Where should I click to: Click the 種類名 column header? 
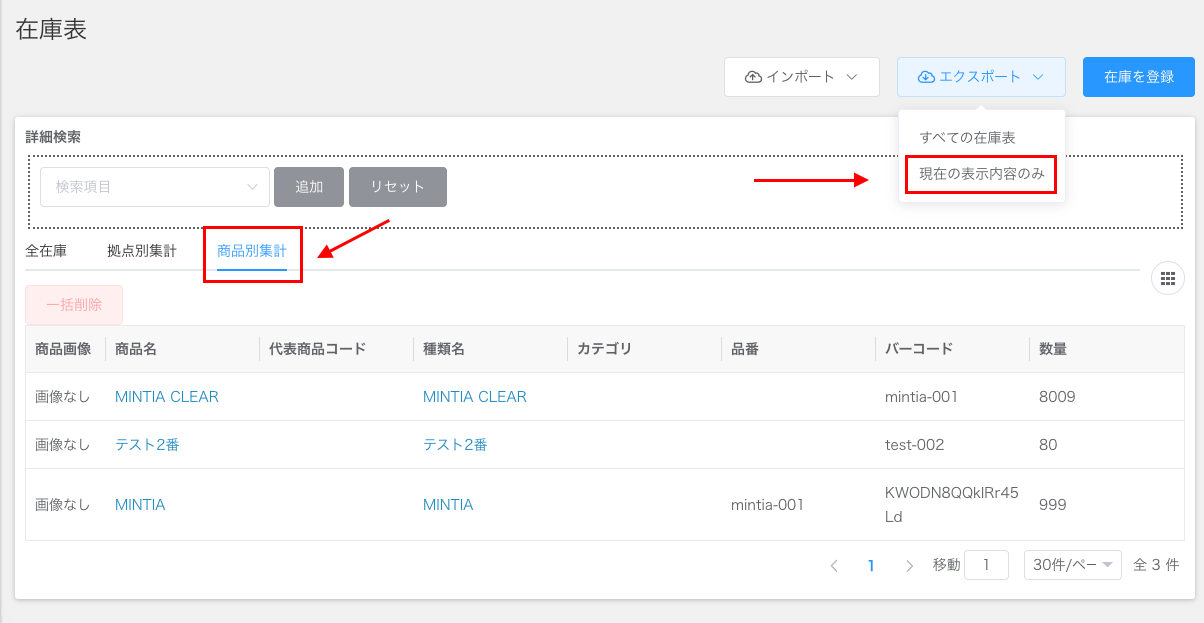(444, 349)
